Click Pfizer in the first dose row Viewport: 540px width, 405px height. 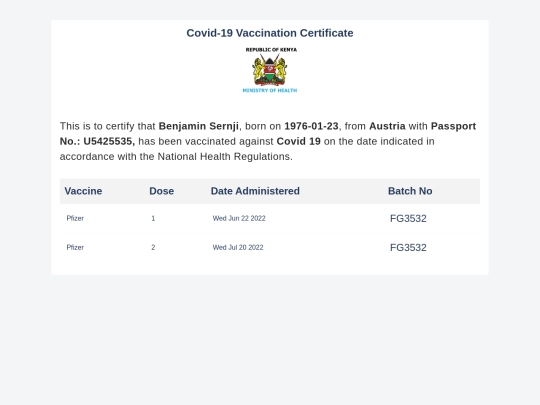click(x=75, y=218)
